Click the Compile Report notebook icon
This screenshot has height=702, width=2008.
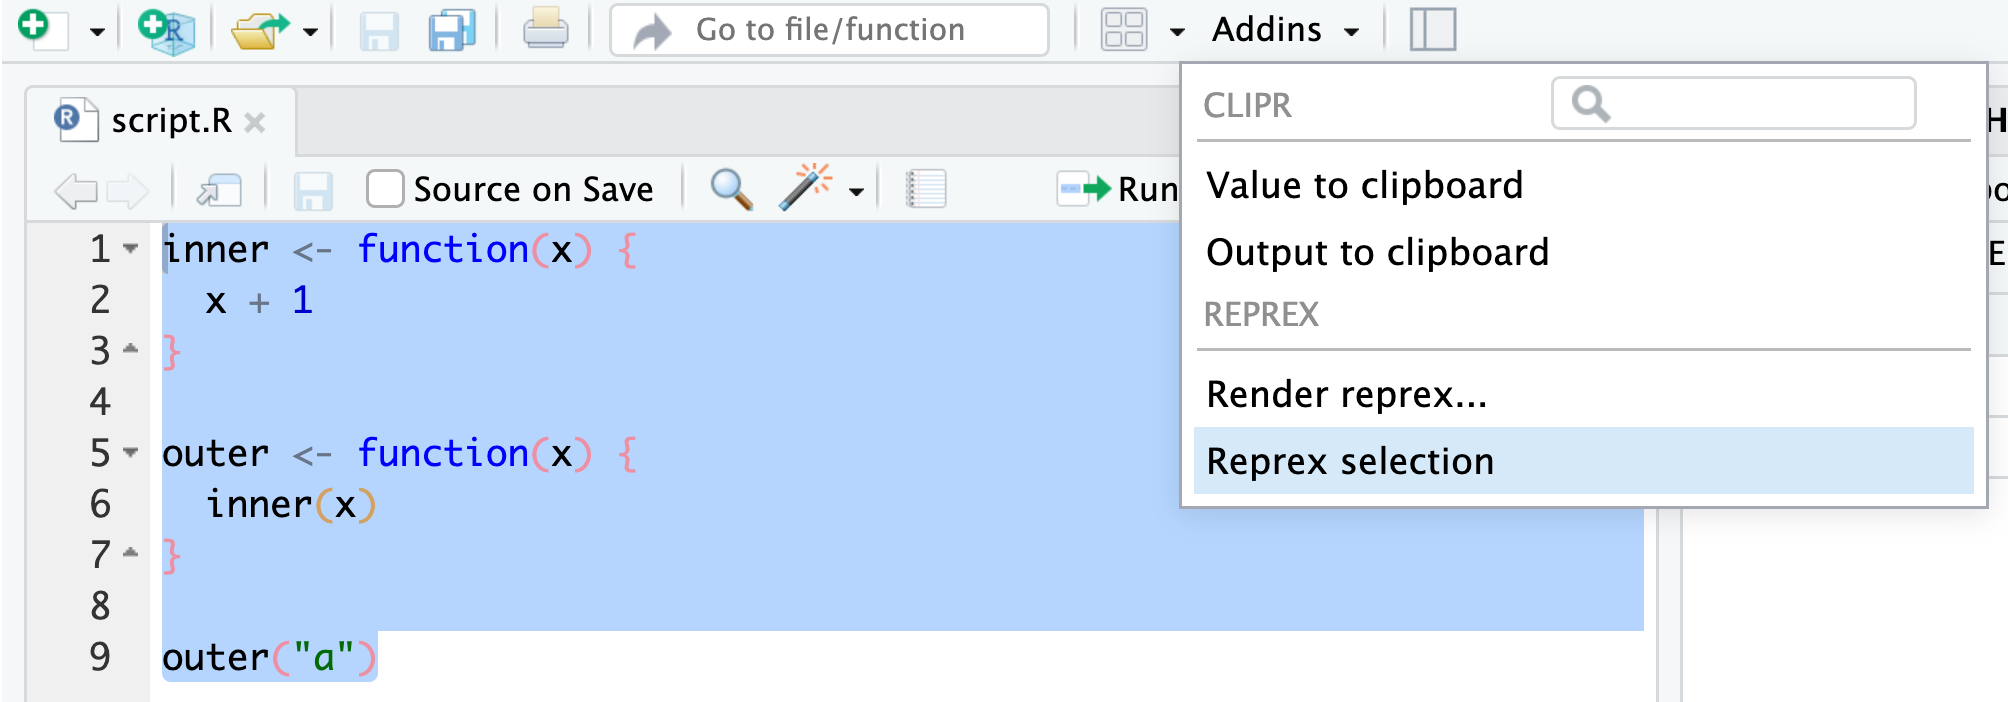coord(925,188)
